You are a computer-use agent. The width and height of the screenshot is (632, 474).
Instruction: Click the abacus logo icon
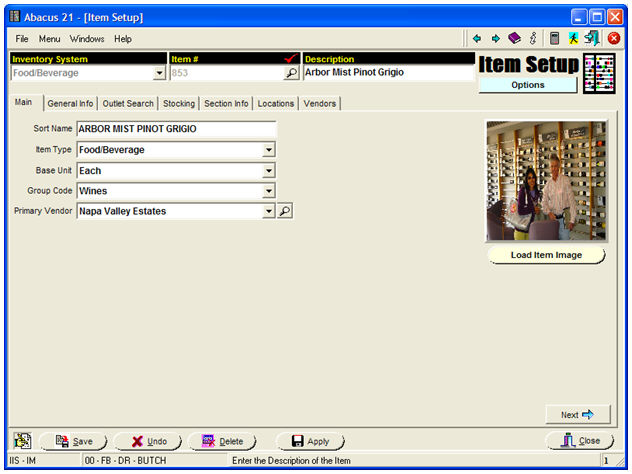600,74
